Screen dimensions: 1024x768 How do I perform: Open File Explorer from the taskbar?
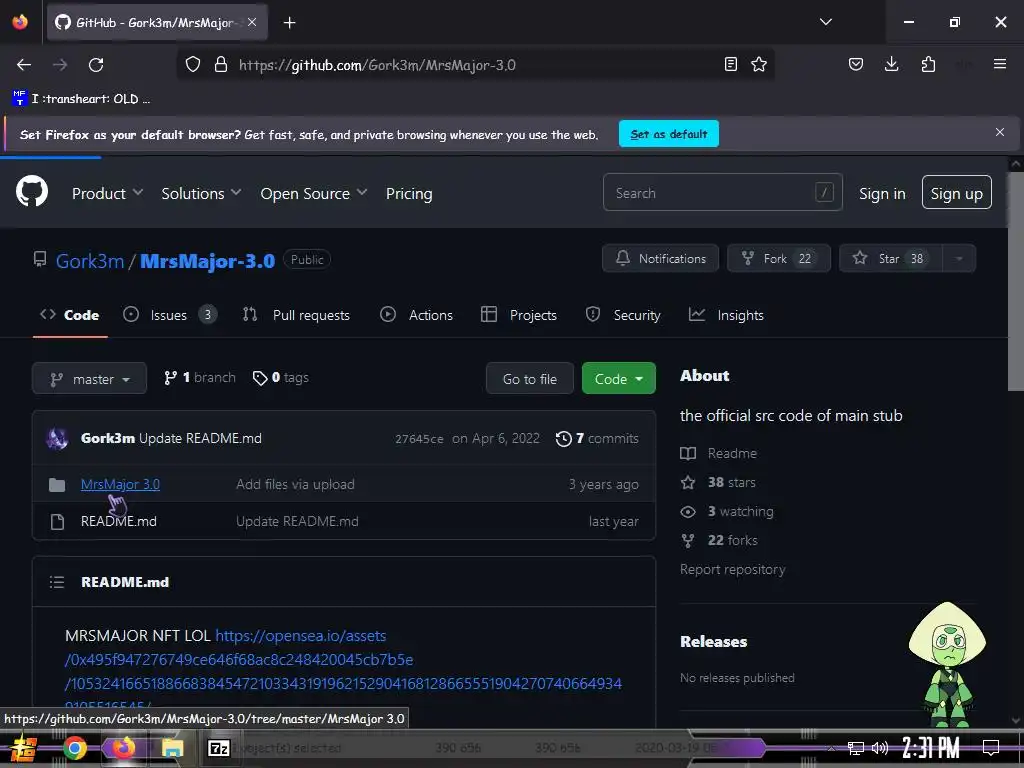[172, 748]
